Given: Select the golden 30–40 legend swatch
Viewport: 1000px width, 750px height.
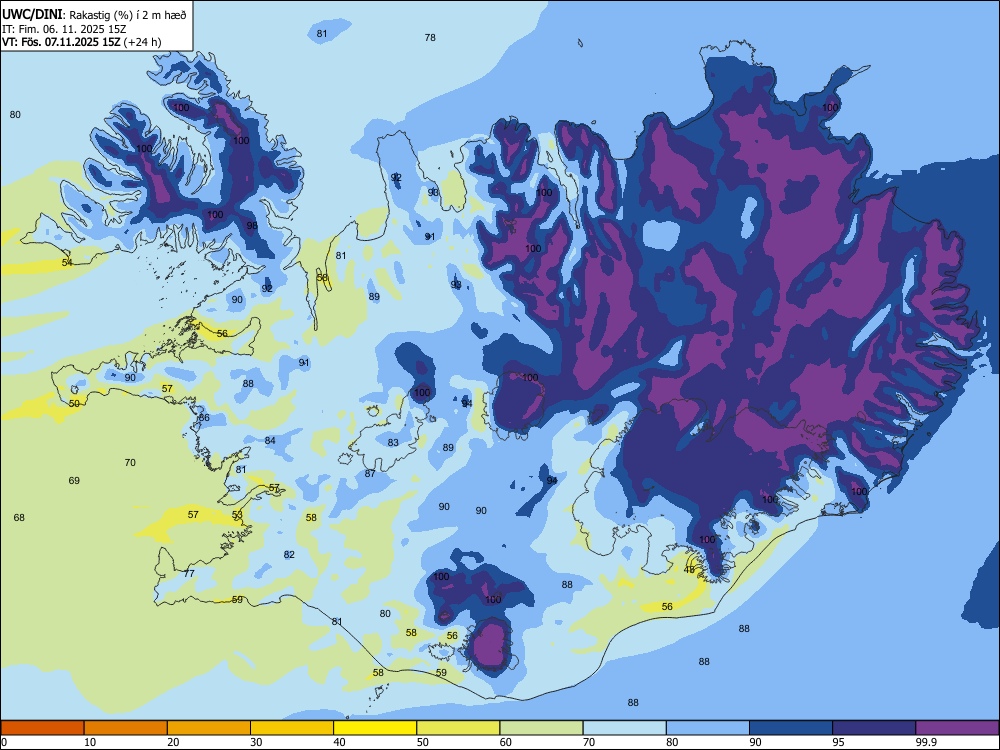Looking at the screenshot, I should (292, 728).
